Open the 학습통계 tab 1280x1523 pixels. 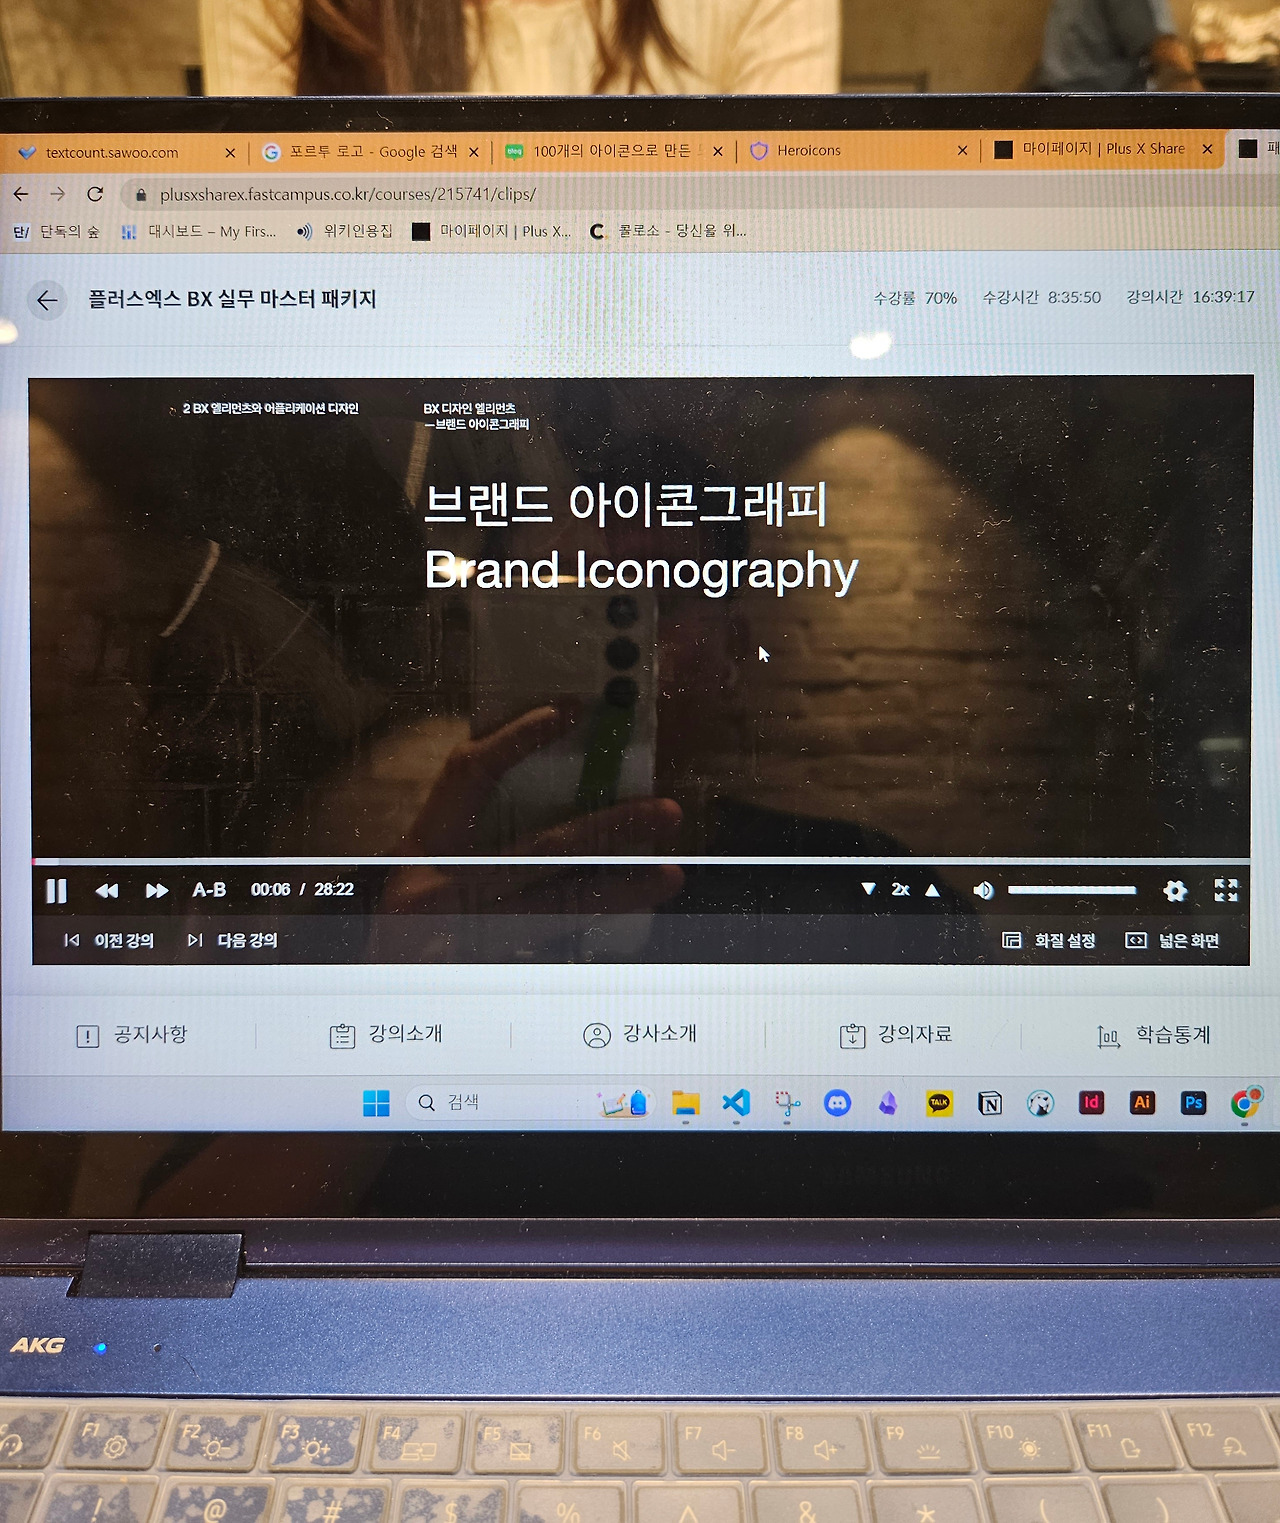click(x=1154, y=1035)
